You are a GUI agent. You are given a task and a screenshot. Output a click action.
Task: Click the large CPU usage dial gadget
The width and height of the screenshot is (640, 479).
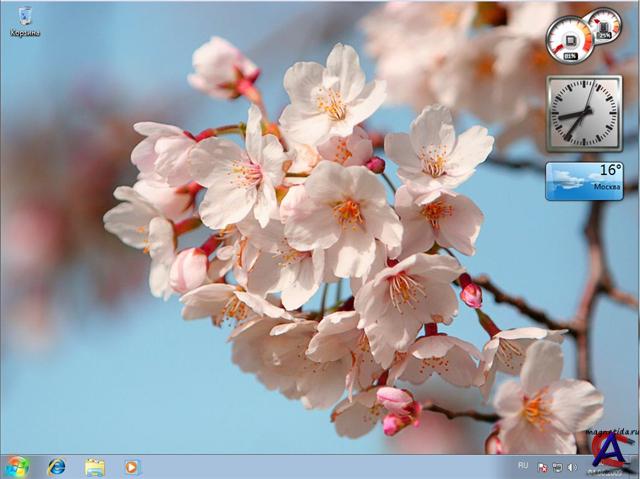click(569, 39)
